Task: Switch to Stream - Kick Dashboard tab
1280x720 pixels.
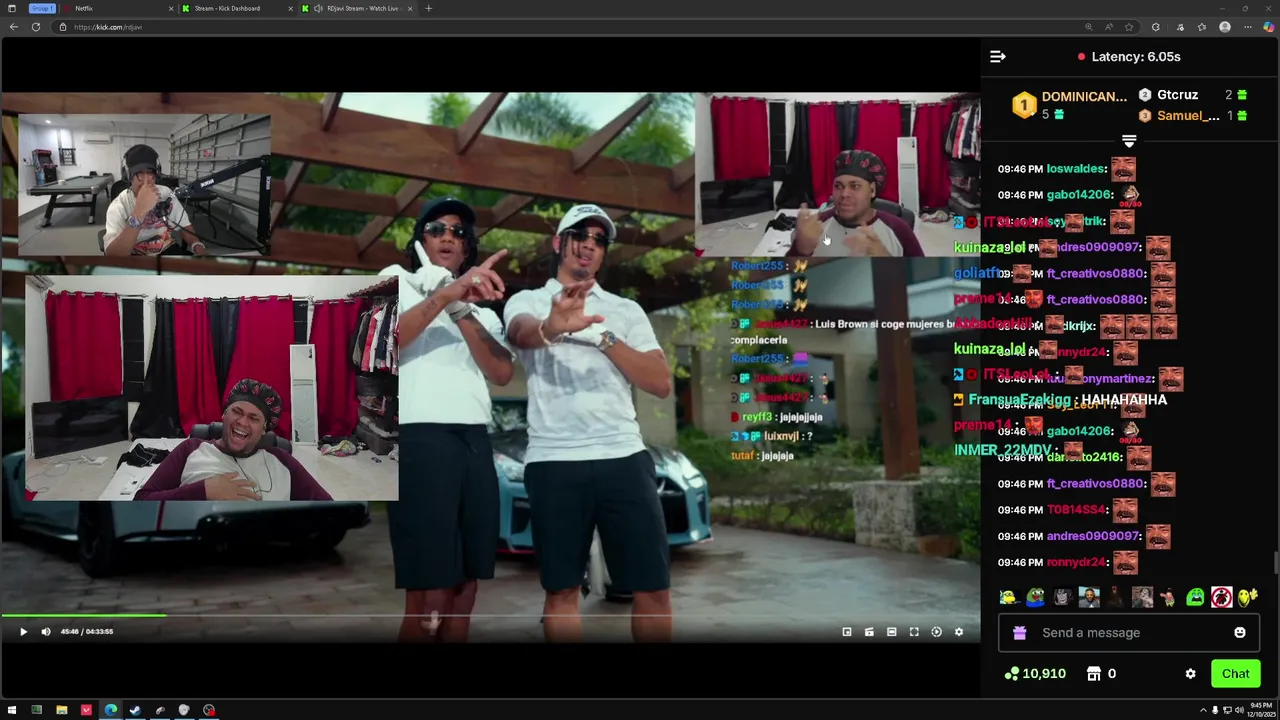Action: 237,8
